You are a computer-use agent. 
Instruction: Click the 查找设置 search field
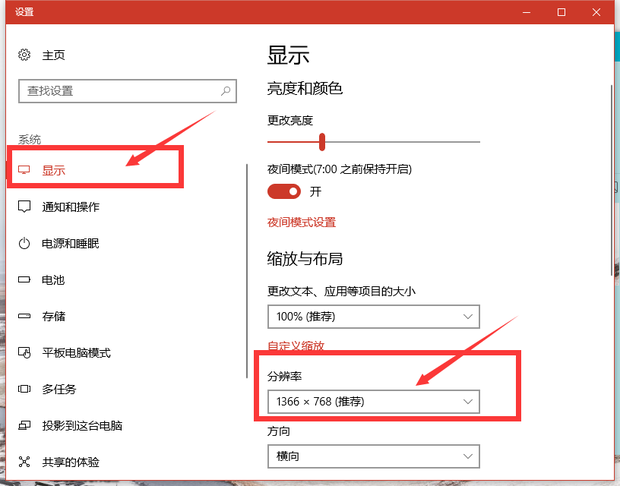point(127,91)
